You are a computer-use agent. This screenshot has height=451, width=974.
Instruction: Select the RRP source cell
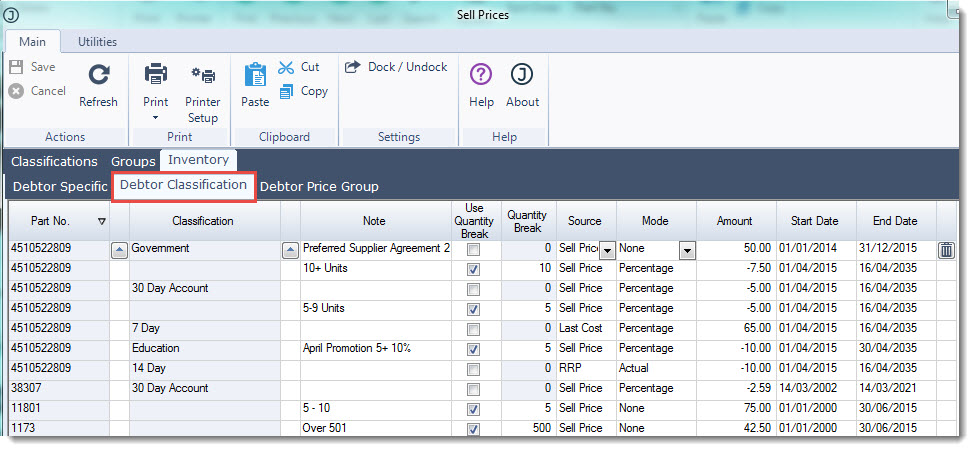point(586,368)
